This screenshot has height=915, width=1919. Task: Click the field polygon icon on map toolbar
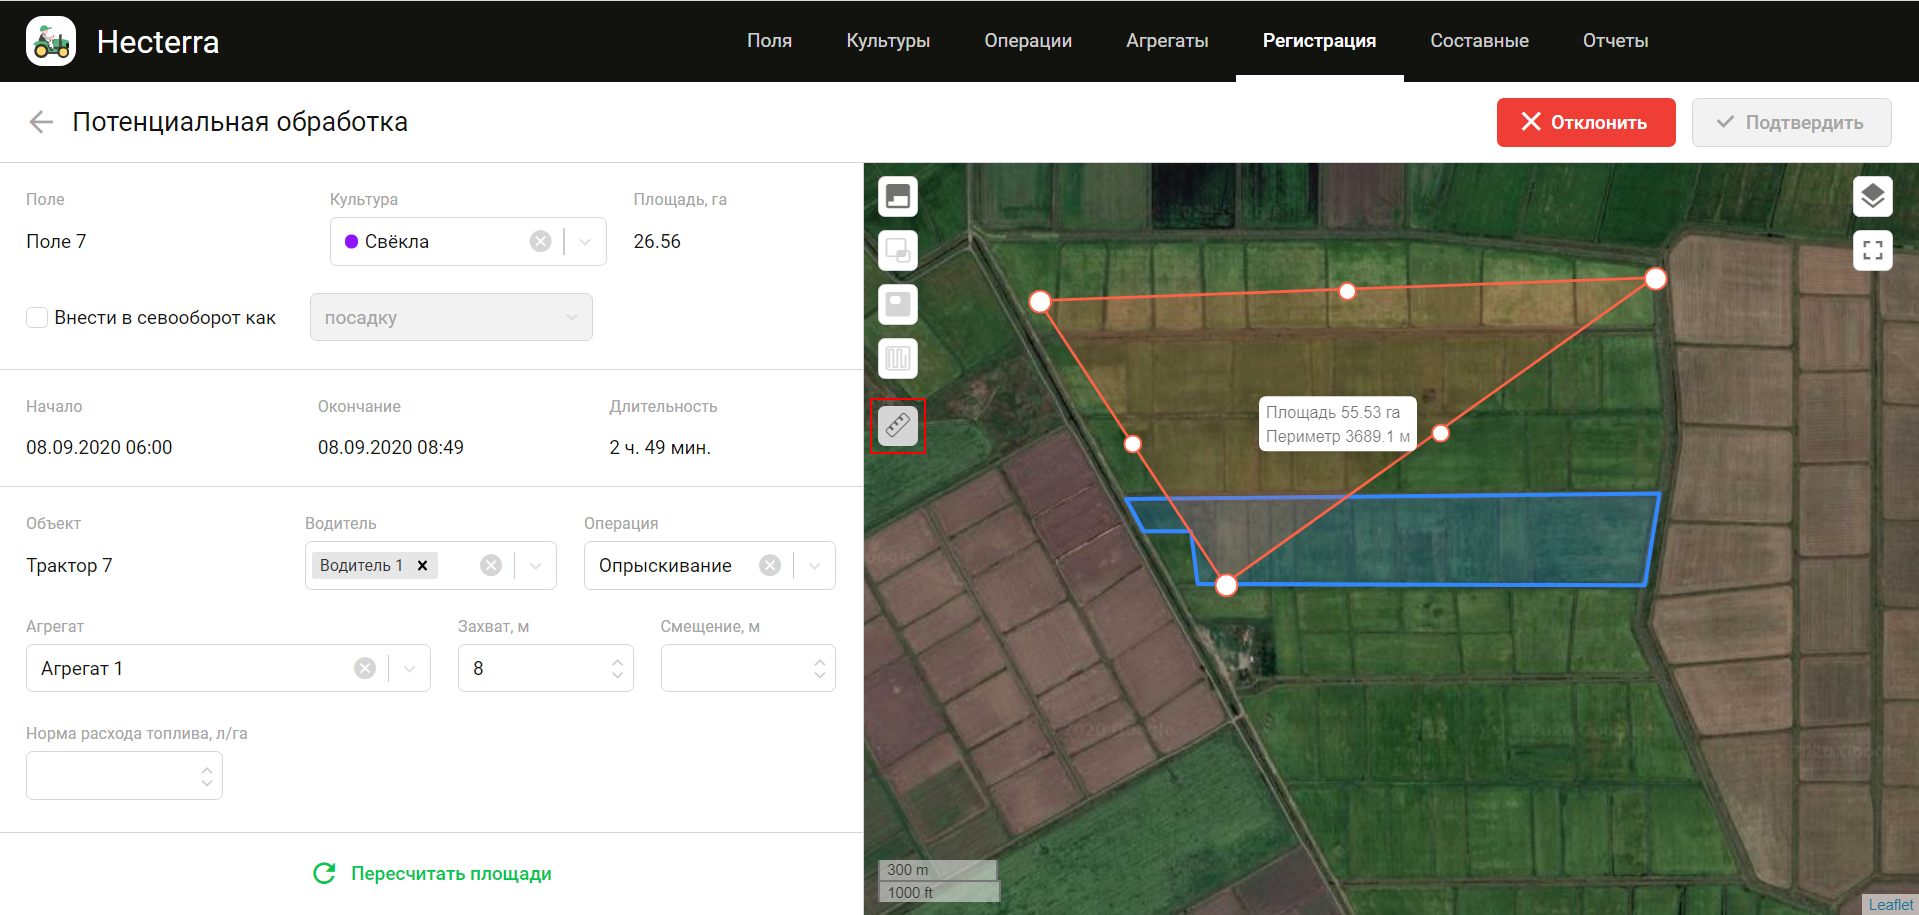(897, 304)
